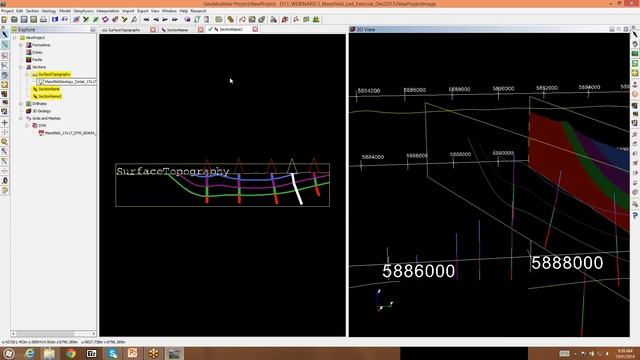
Task: Collapse the Sections tree node
Action: click(x=20, y=67)
